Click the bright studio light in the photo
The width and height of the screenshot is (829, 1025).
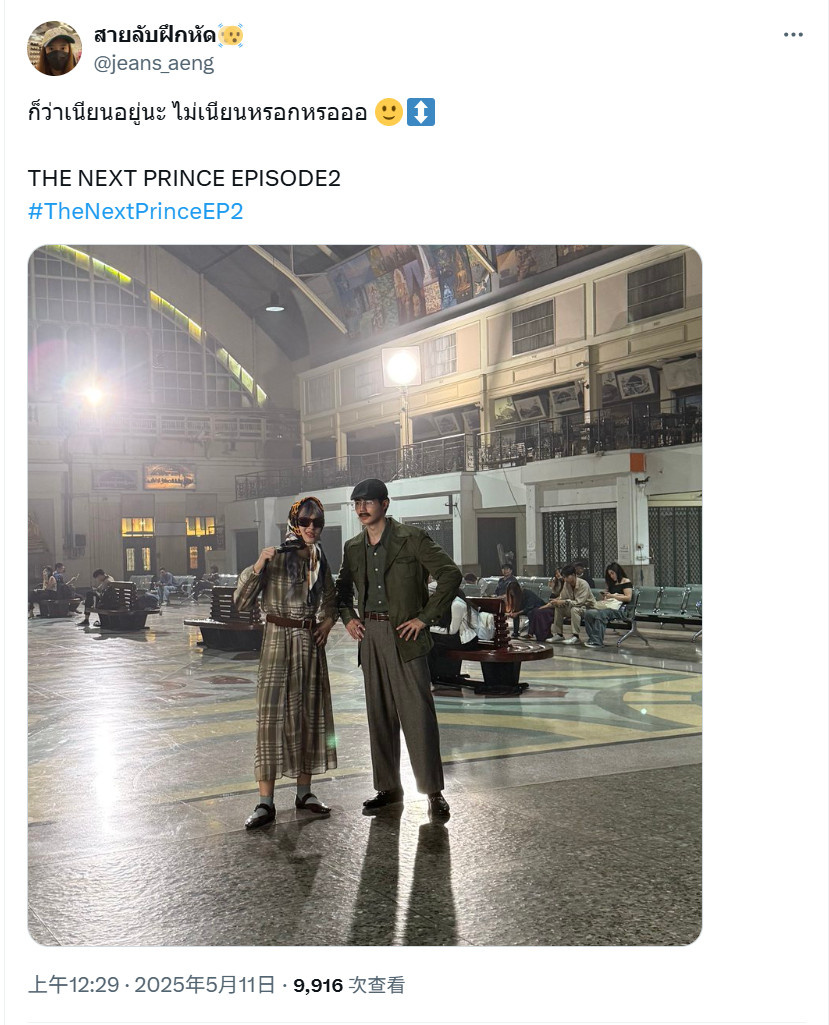click(x=401, y=367)
